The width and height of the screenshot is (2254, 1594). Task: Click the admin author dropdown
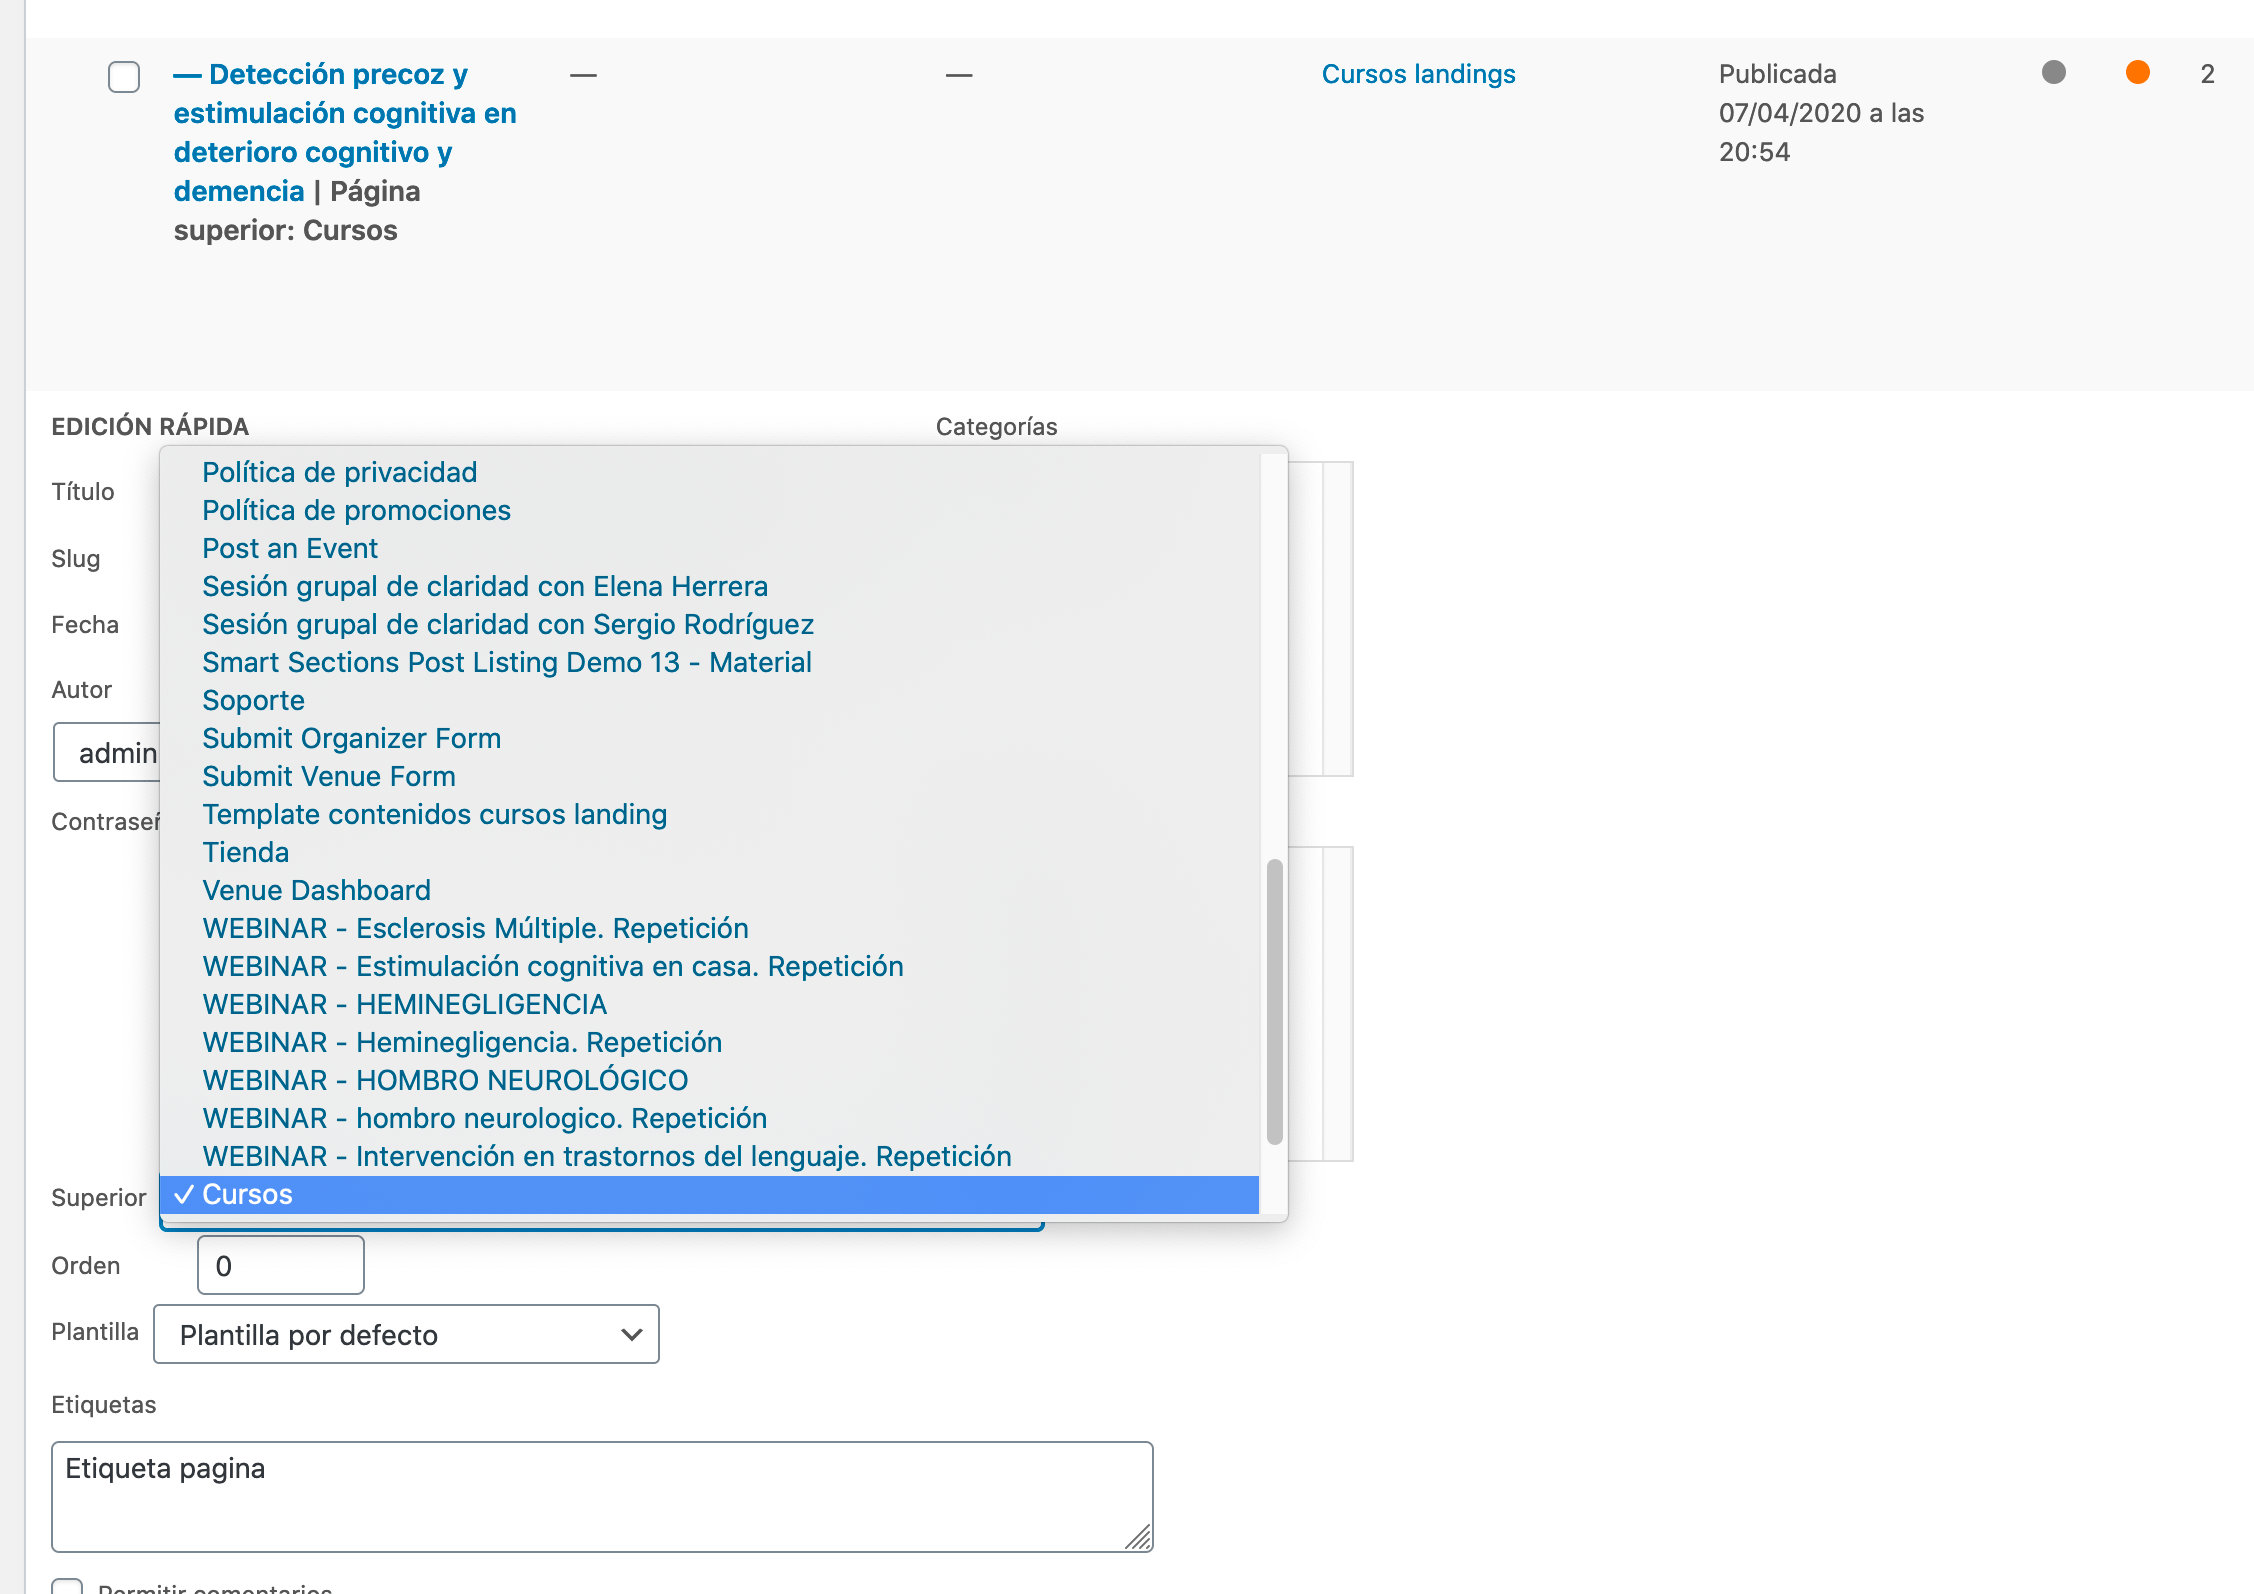pyautogui.click(x=108, y=752)
